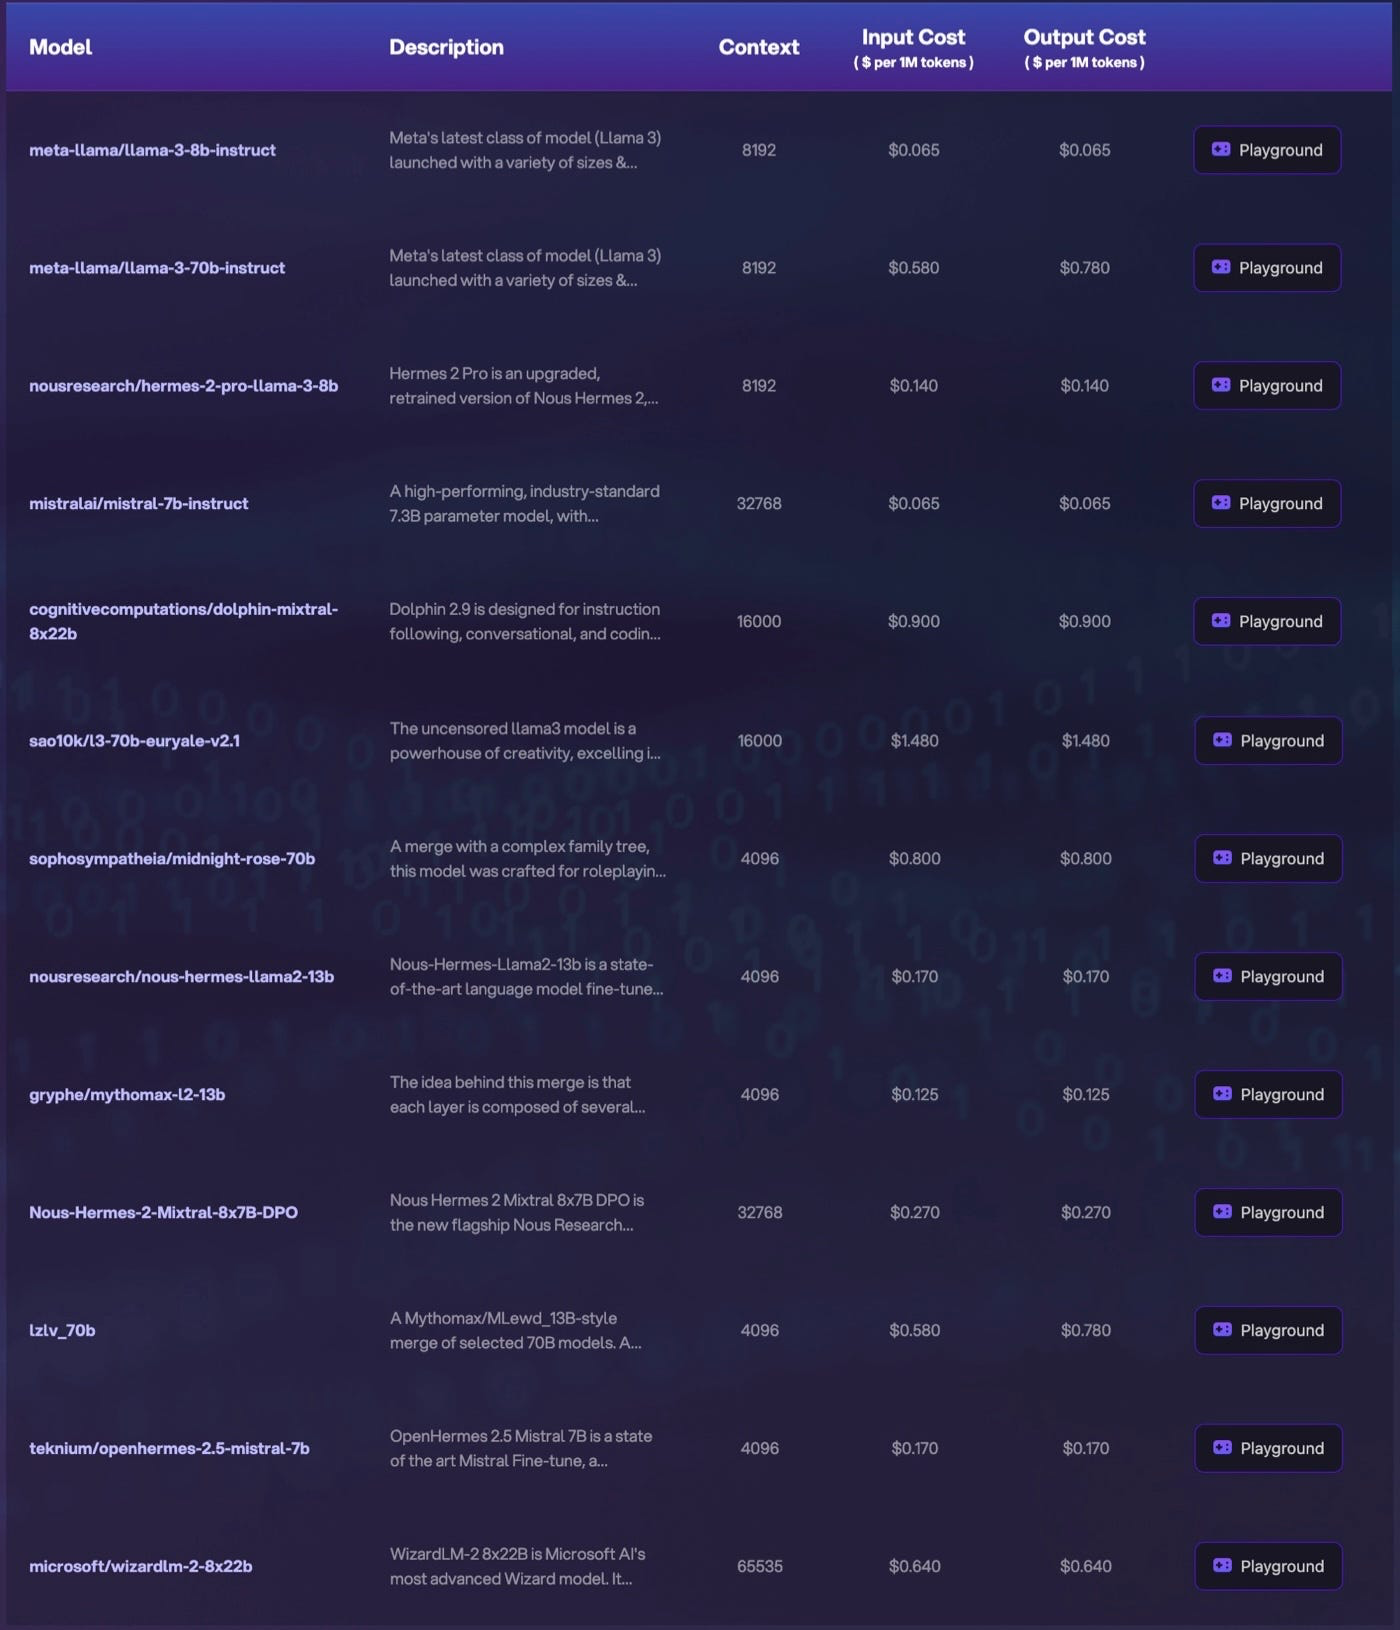Click the Playground gamepad icon for meta-llama/llama-3-8b-instruct

(1221, 149)
